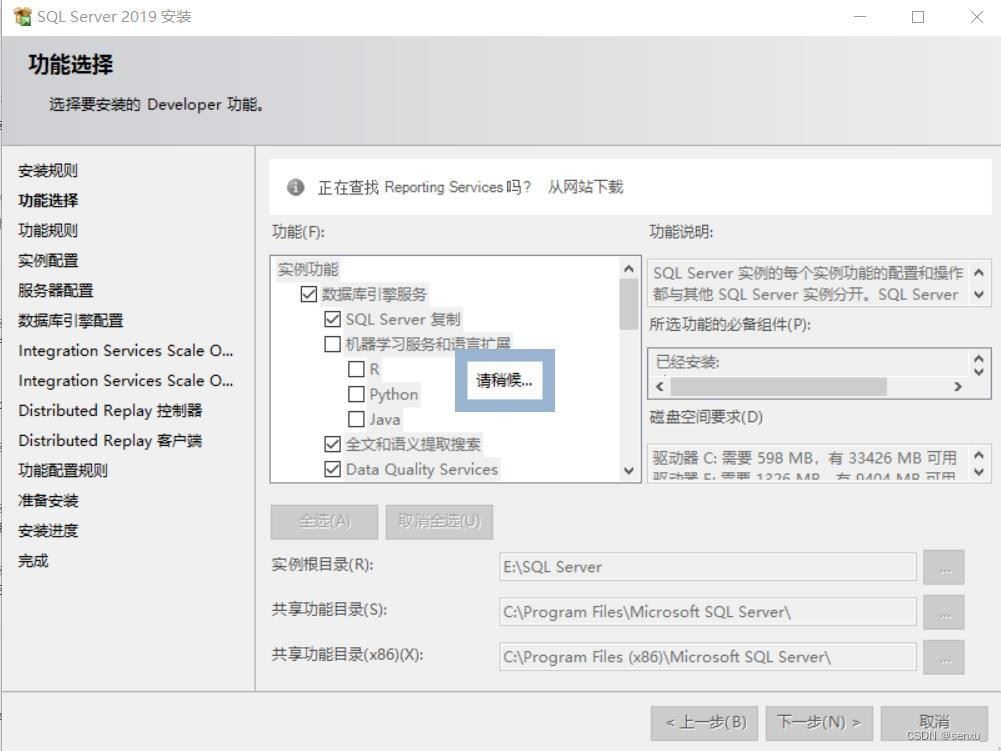Viewport: 1001px width, 751px height.
Task: Minimize the SQL Server 2019 安装 window
Action: tap(860, 17)
